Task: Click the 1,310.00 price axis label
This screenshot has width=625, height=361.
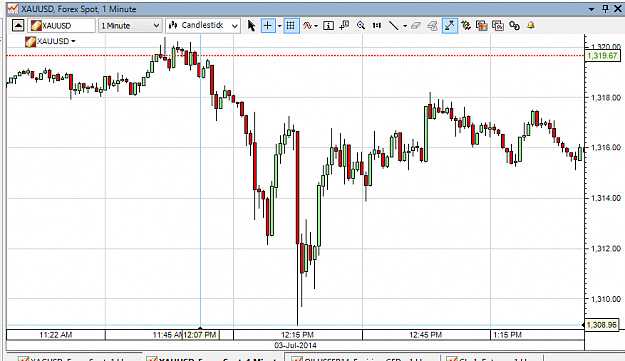Action: coord(605,299)
